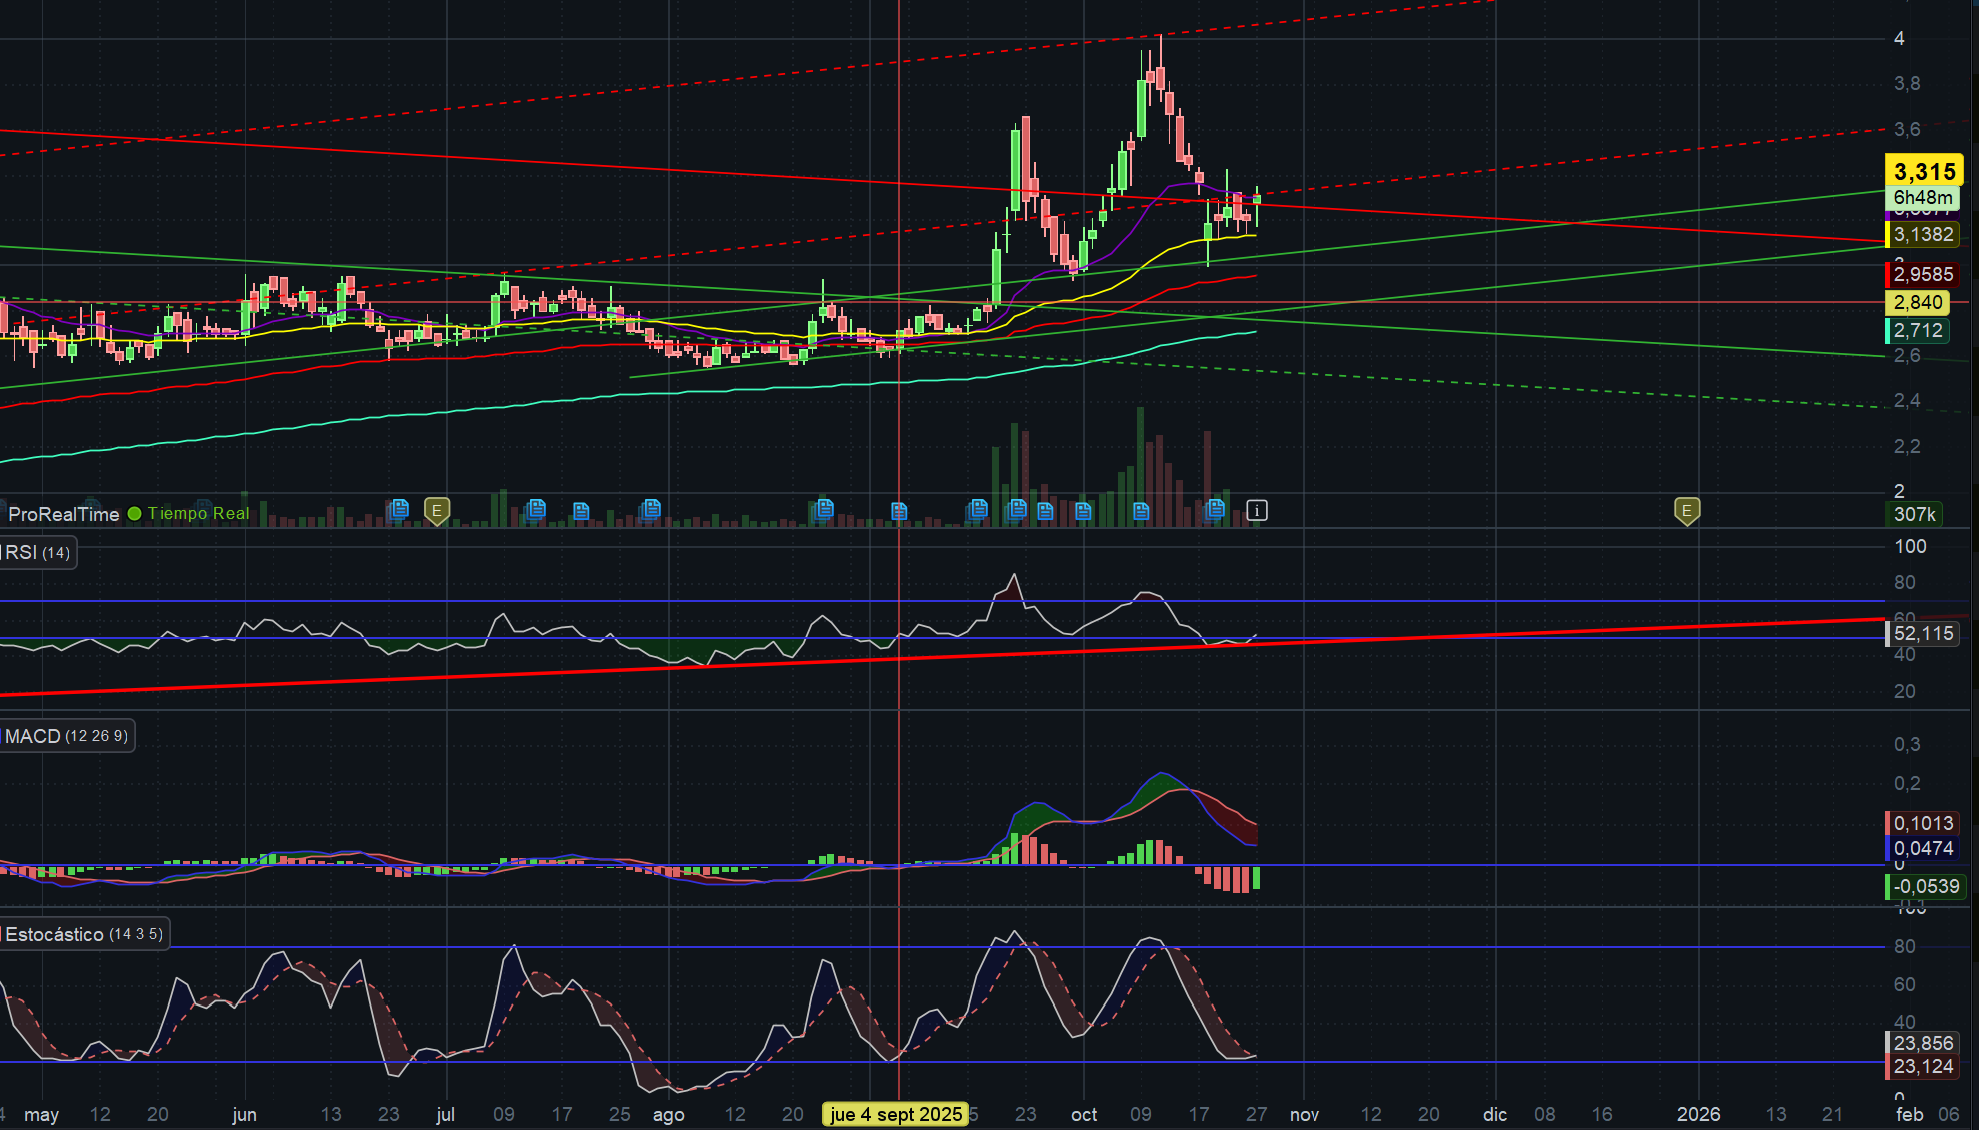The height and width of the screenshot is (1130, 1979).
Task: Open RSI (14) indicator settings label
Action: (38, 553)
